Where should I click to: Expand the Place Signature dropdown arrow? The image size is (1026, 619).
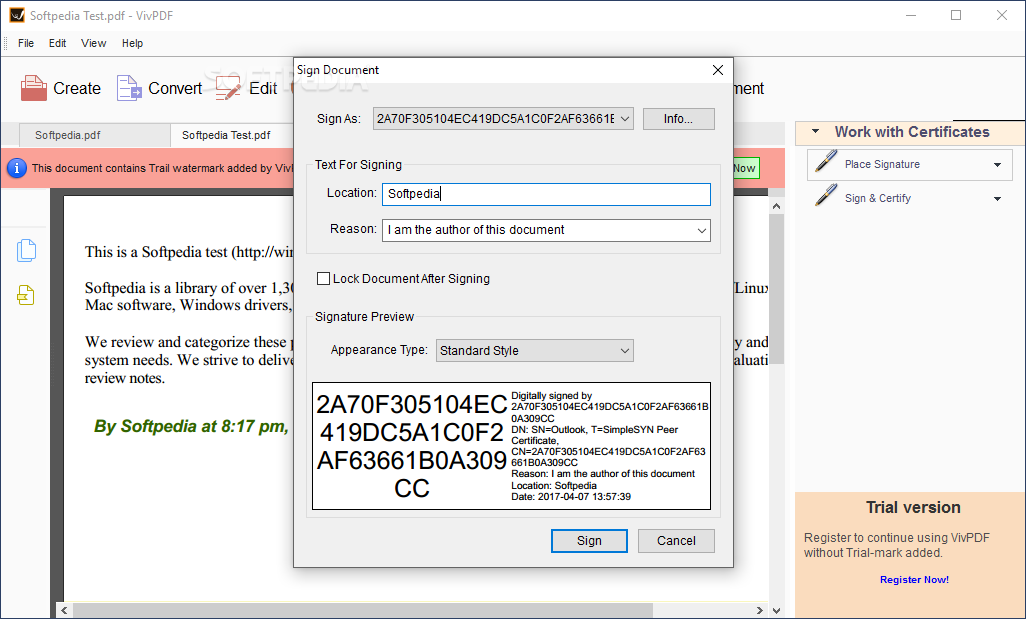[x=997, y=165]
